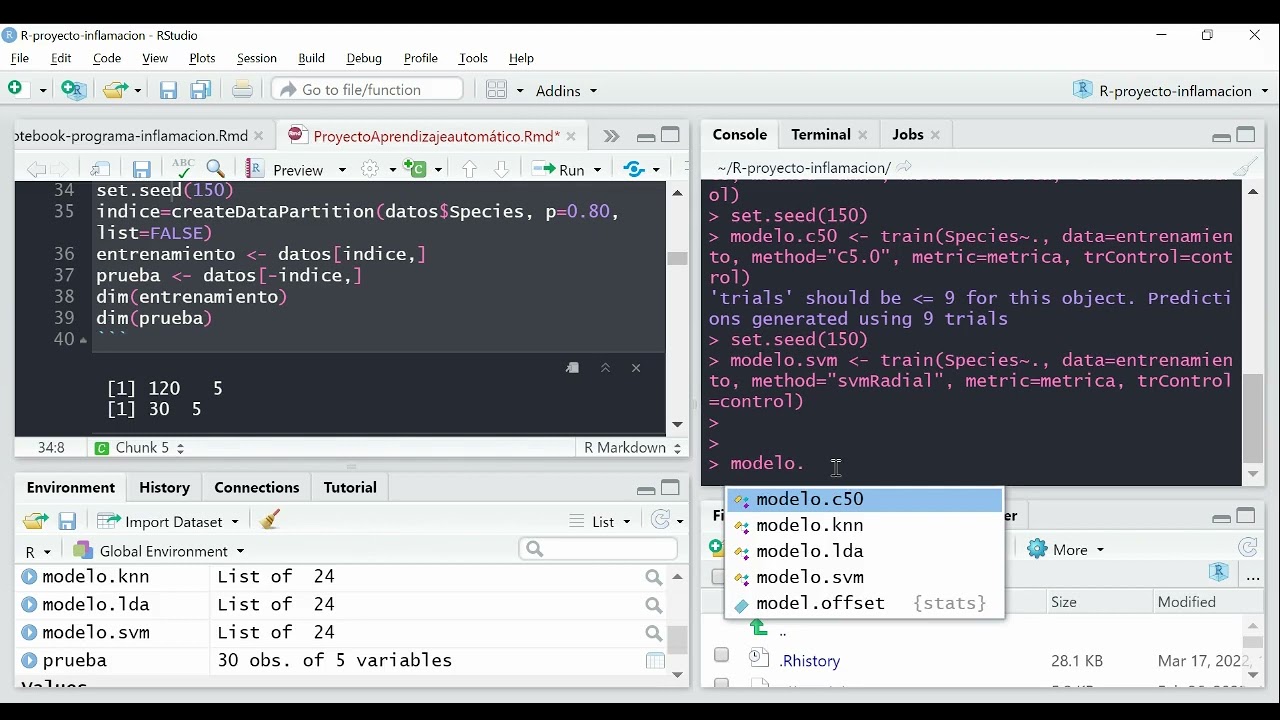Open Chunk 5 navigation dropdown
Image resolution: width=1280 pixels, height=720 pixels.
139,448
